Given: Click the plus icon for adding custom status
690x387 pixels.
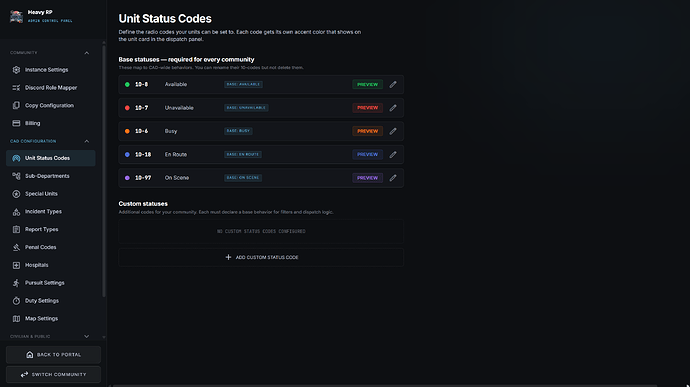Looking at the screenshot, I should (x=228, y=257).
